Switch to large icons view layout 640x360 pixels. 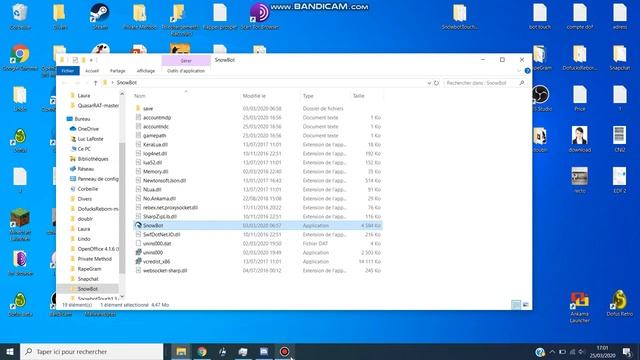click(x=525, y=305)
